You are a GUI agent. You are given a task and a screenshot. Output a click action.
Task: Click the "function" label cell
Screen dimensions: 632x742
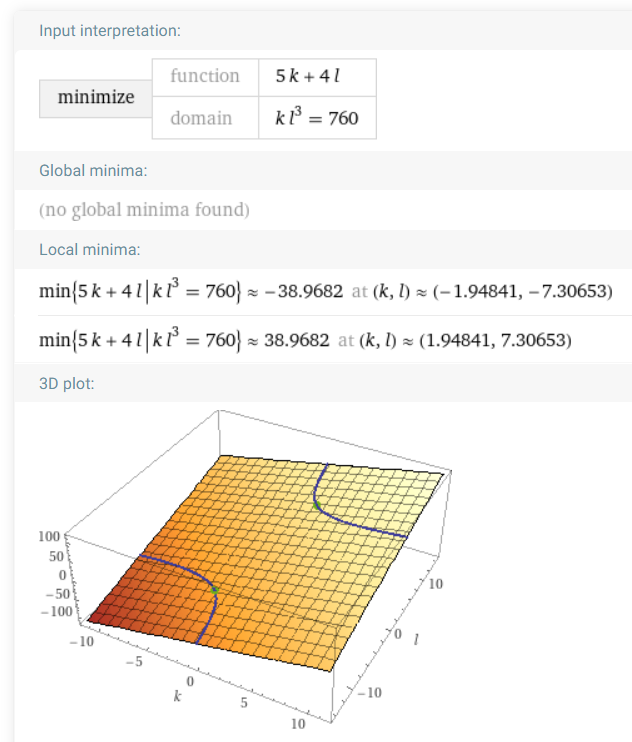coord(205,76)
